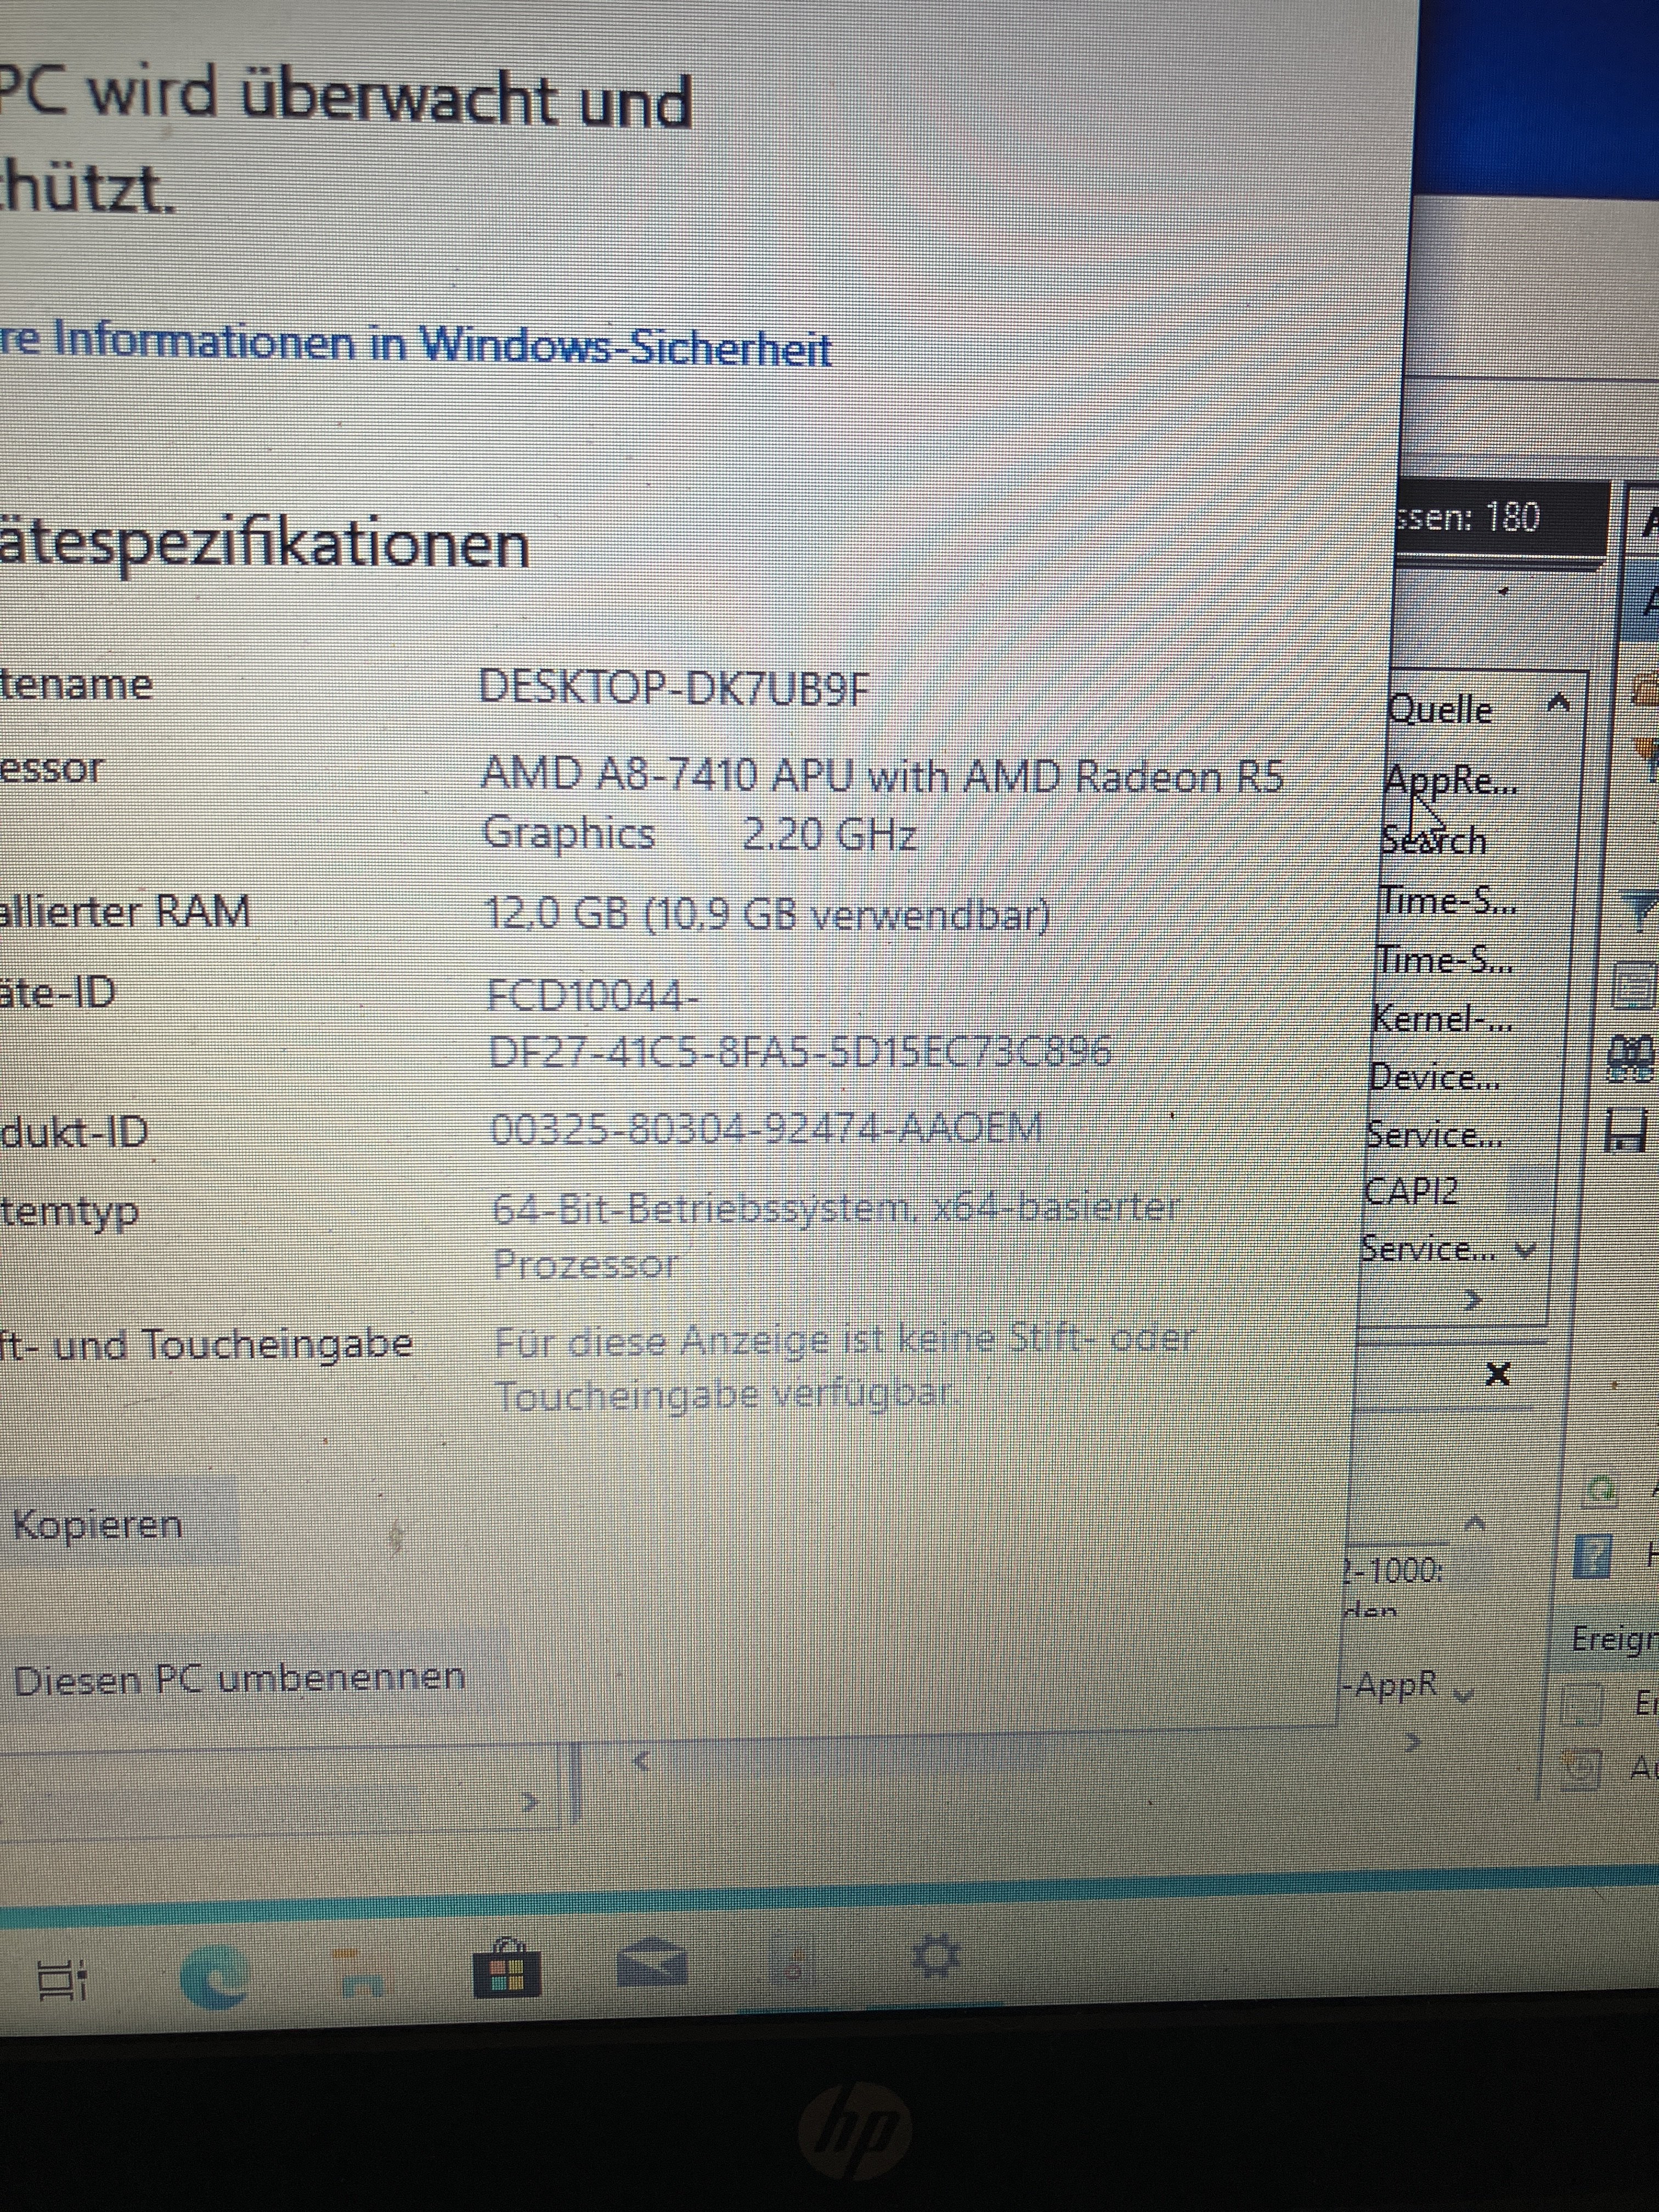Click the blue help question-mark icon

[x=1593, y=1557]
